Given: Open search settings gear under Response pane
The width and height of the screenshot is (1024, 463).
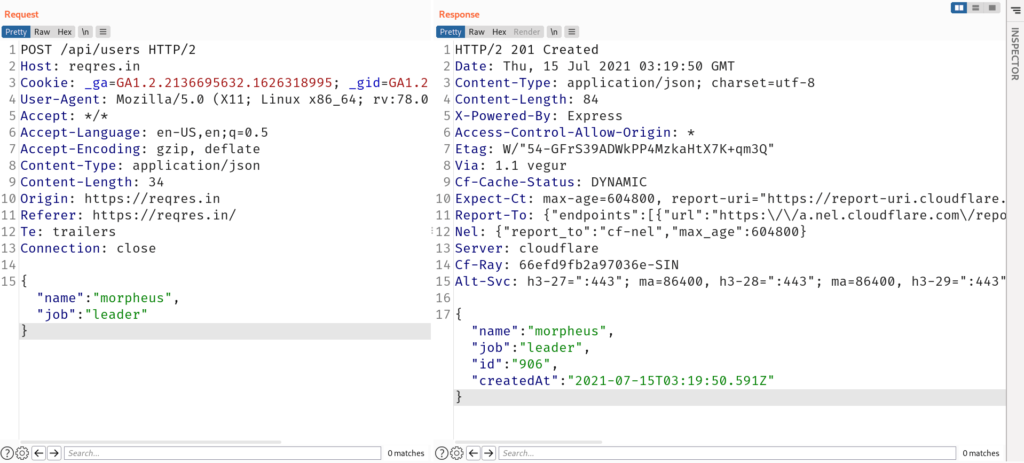Looking at the screenshot, I should [456, 453].
